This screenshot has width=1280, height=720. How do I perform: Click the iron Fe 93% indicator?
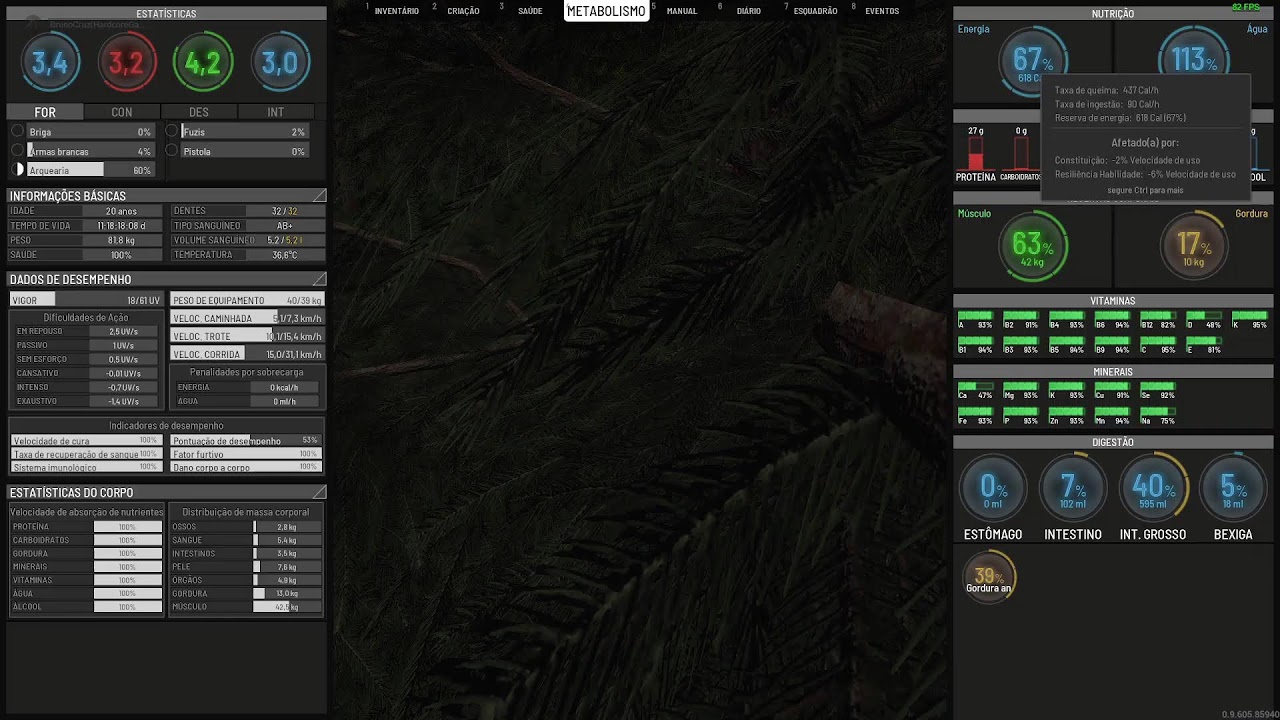975,416
